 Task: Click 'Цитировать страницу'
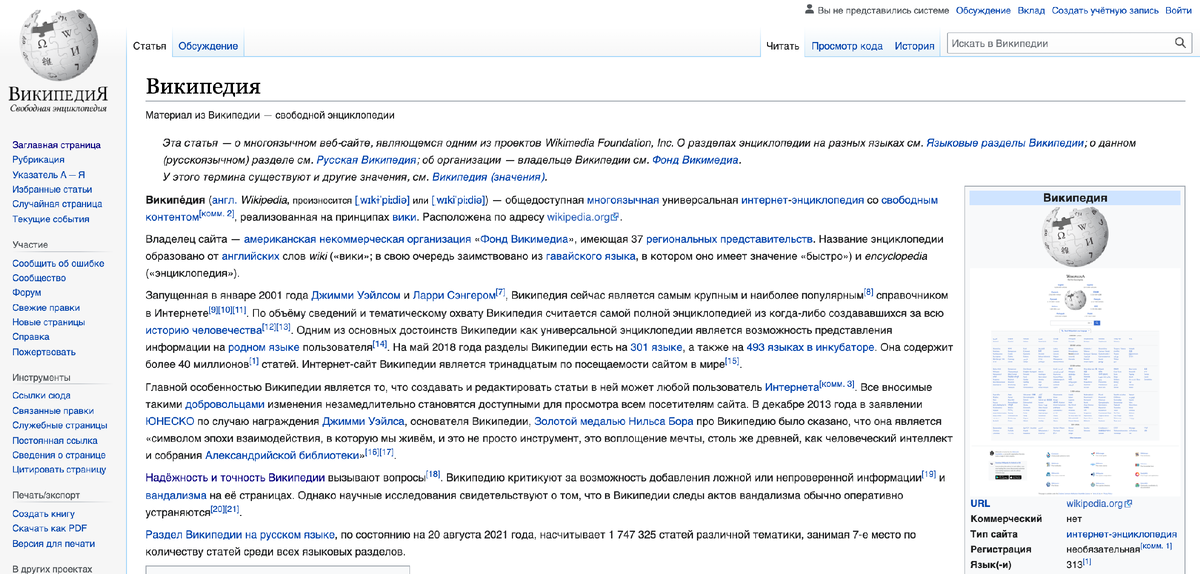pos(59,469)
